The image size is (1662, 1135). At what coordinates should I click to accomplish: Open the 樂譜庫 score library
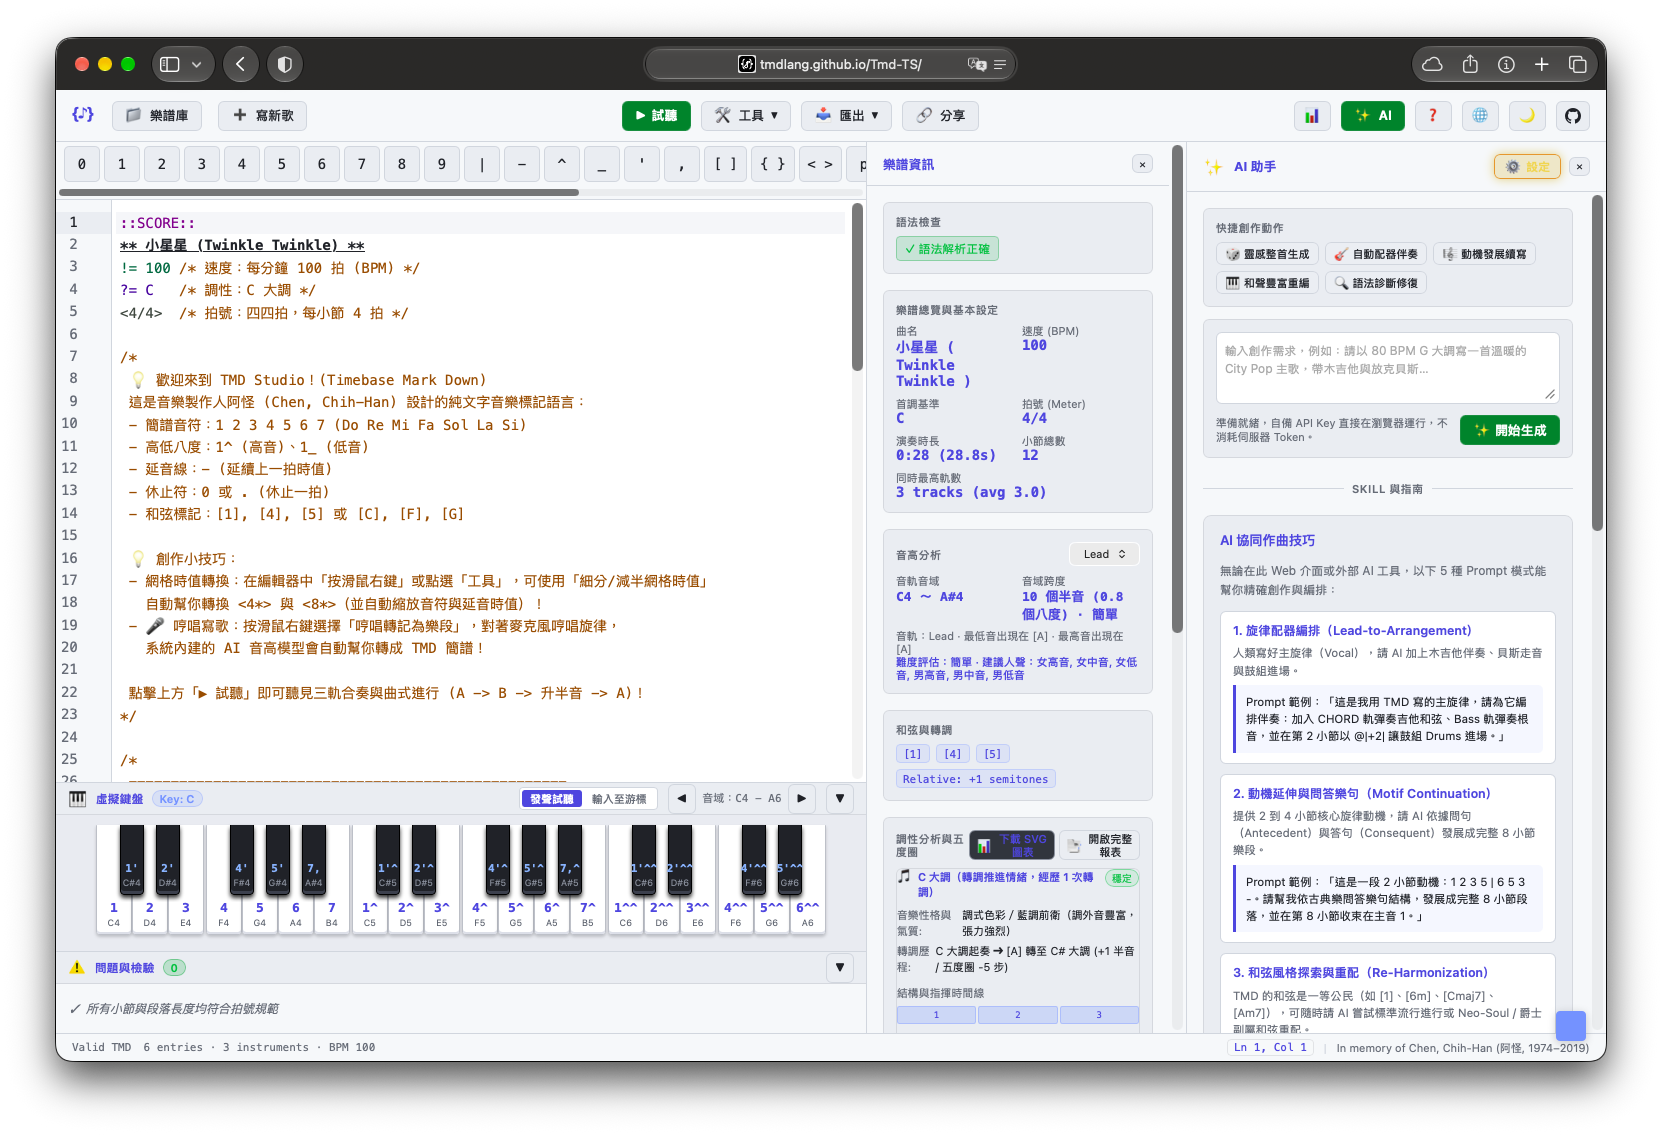click(157, 116)
